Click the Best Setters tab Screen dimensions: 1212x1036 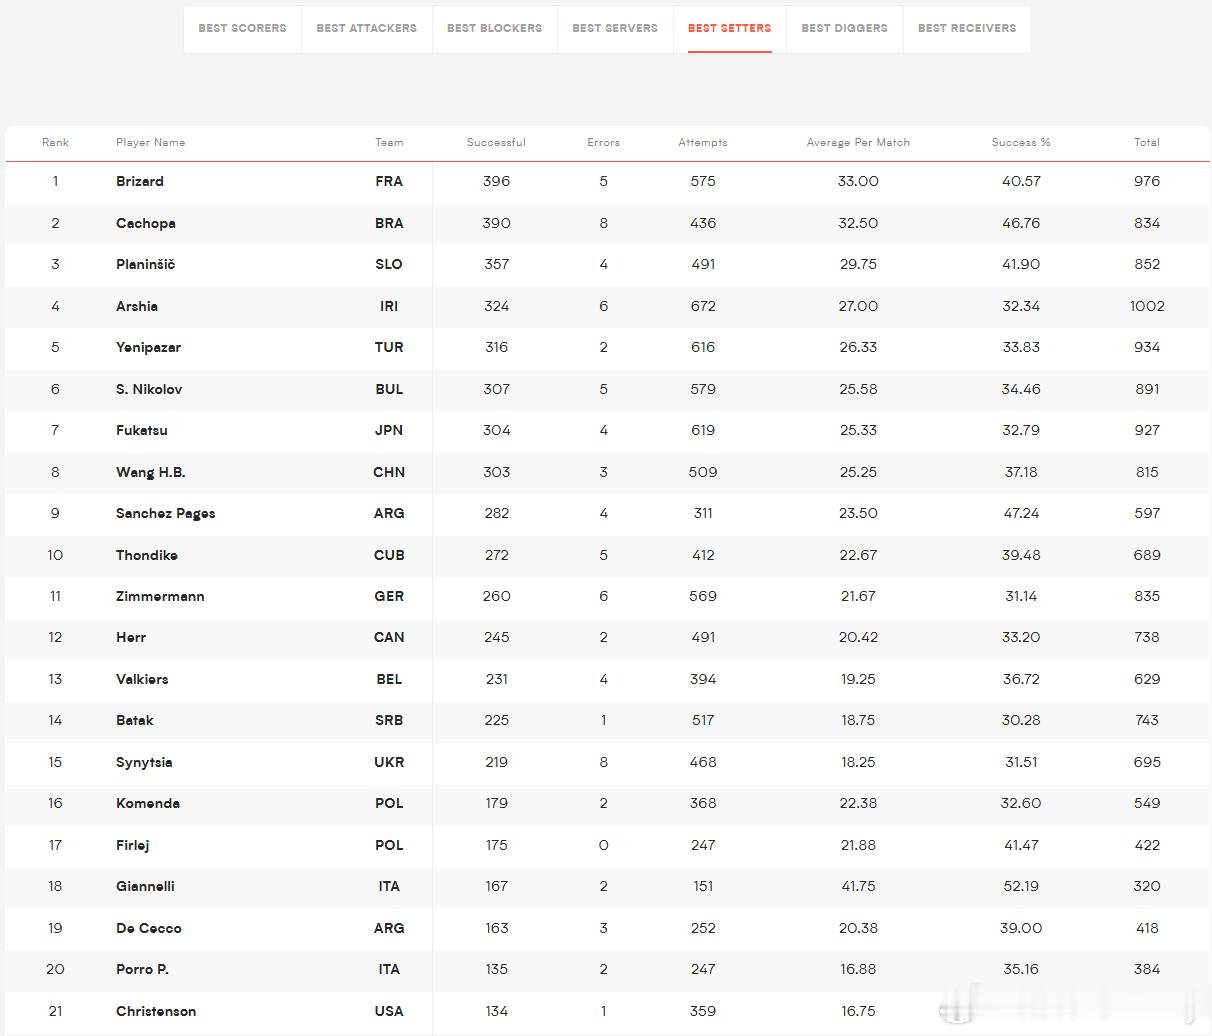click(x=729, y=28)
